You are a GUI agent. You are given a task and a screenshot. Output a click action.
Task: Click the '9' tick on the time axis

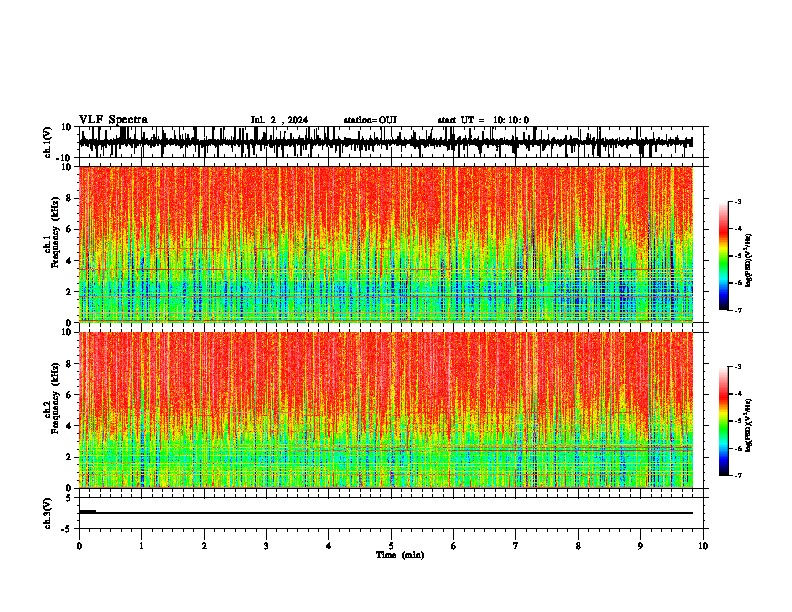[640, 546]
